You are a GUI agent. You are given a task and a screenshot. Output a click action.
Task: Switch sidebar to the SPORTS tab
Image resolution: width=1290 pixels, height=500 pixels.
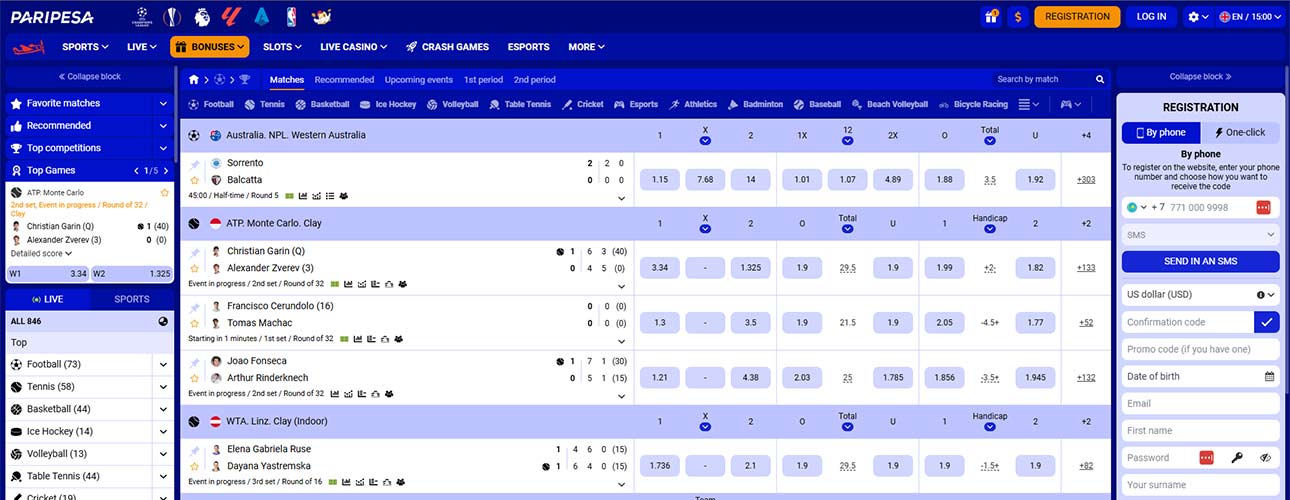[132, 299]
